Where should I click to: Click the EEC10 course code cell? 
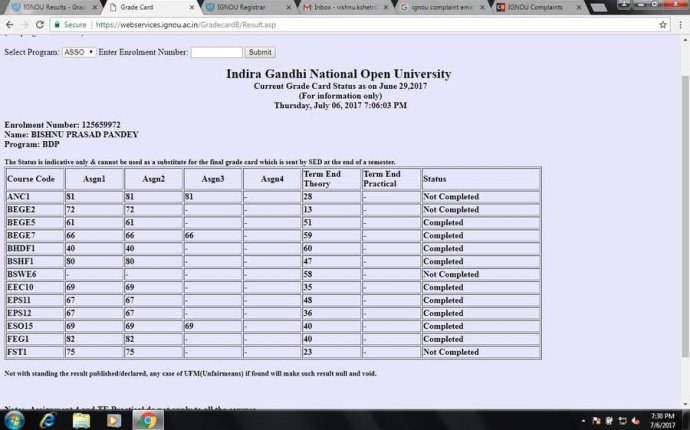coord(35,287)
